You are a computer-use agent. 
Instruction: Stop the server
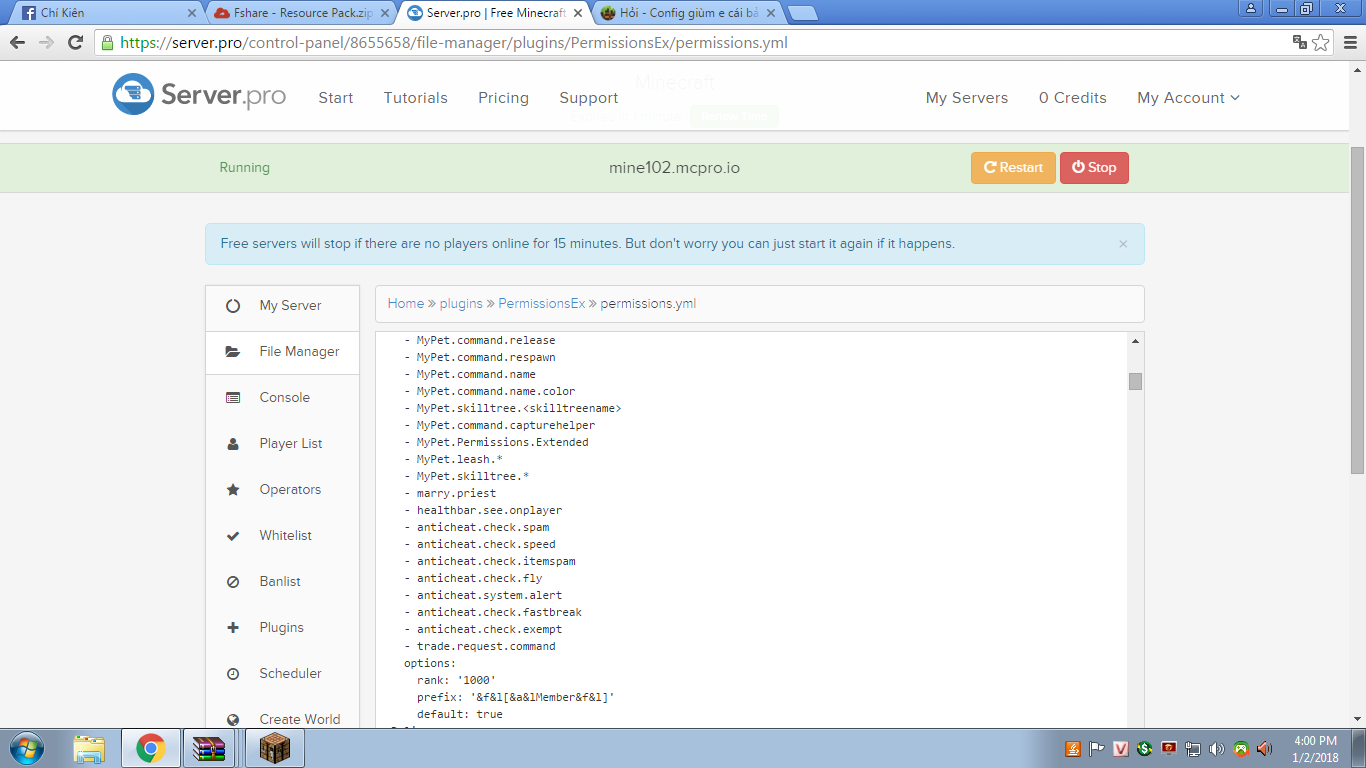(x=1094, y=168)
